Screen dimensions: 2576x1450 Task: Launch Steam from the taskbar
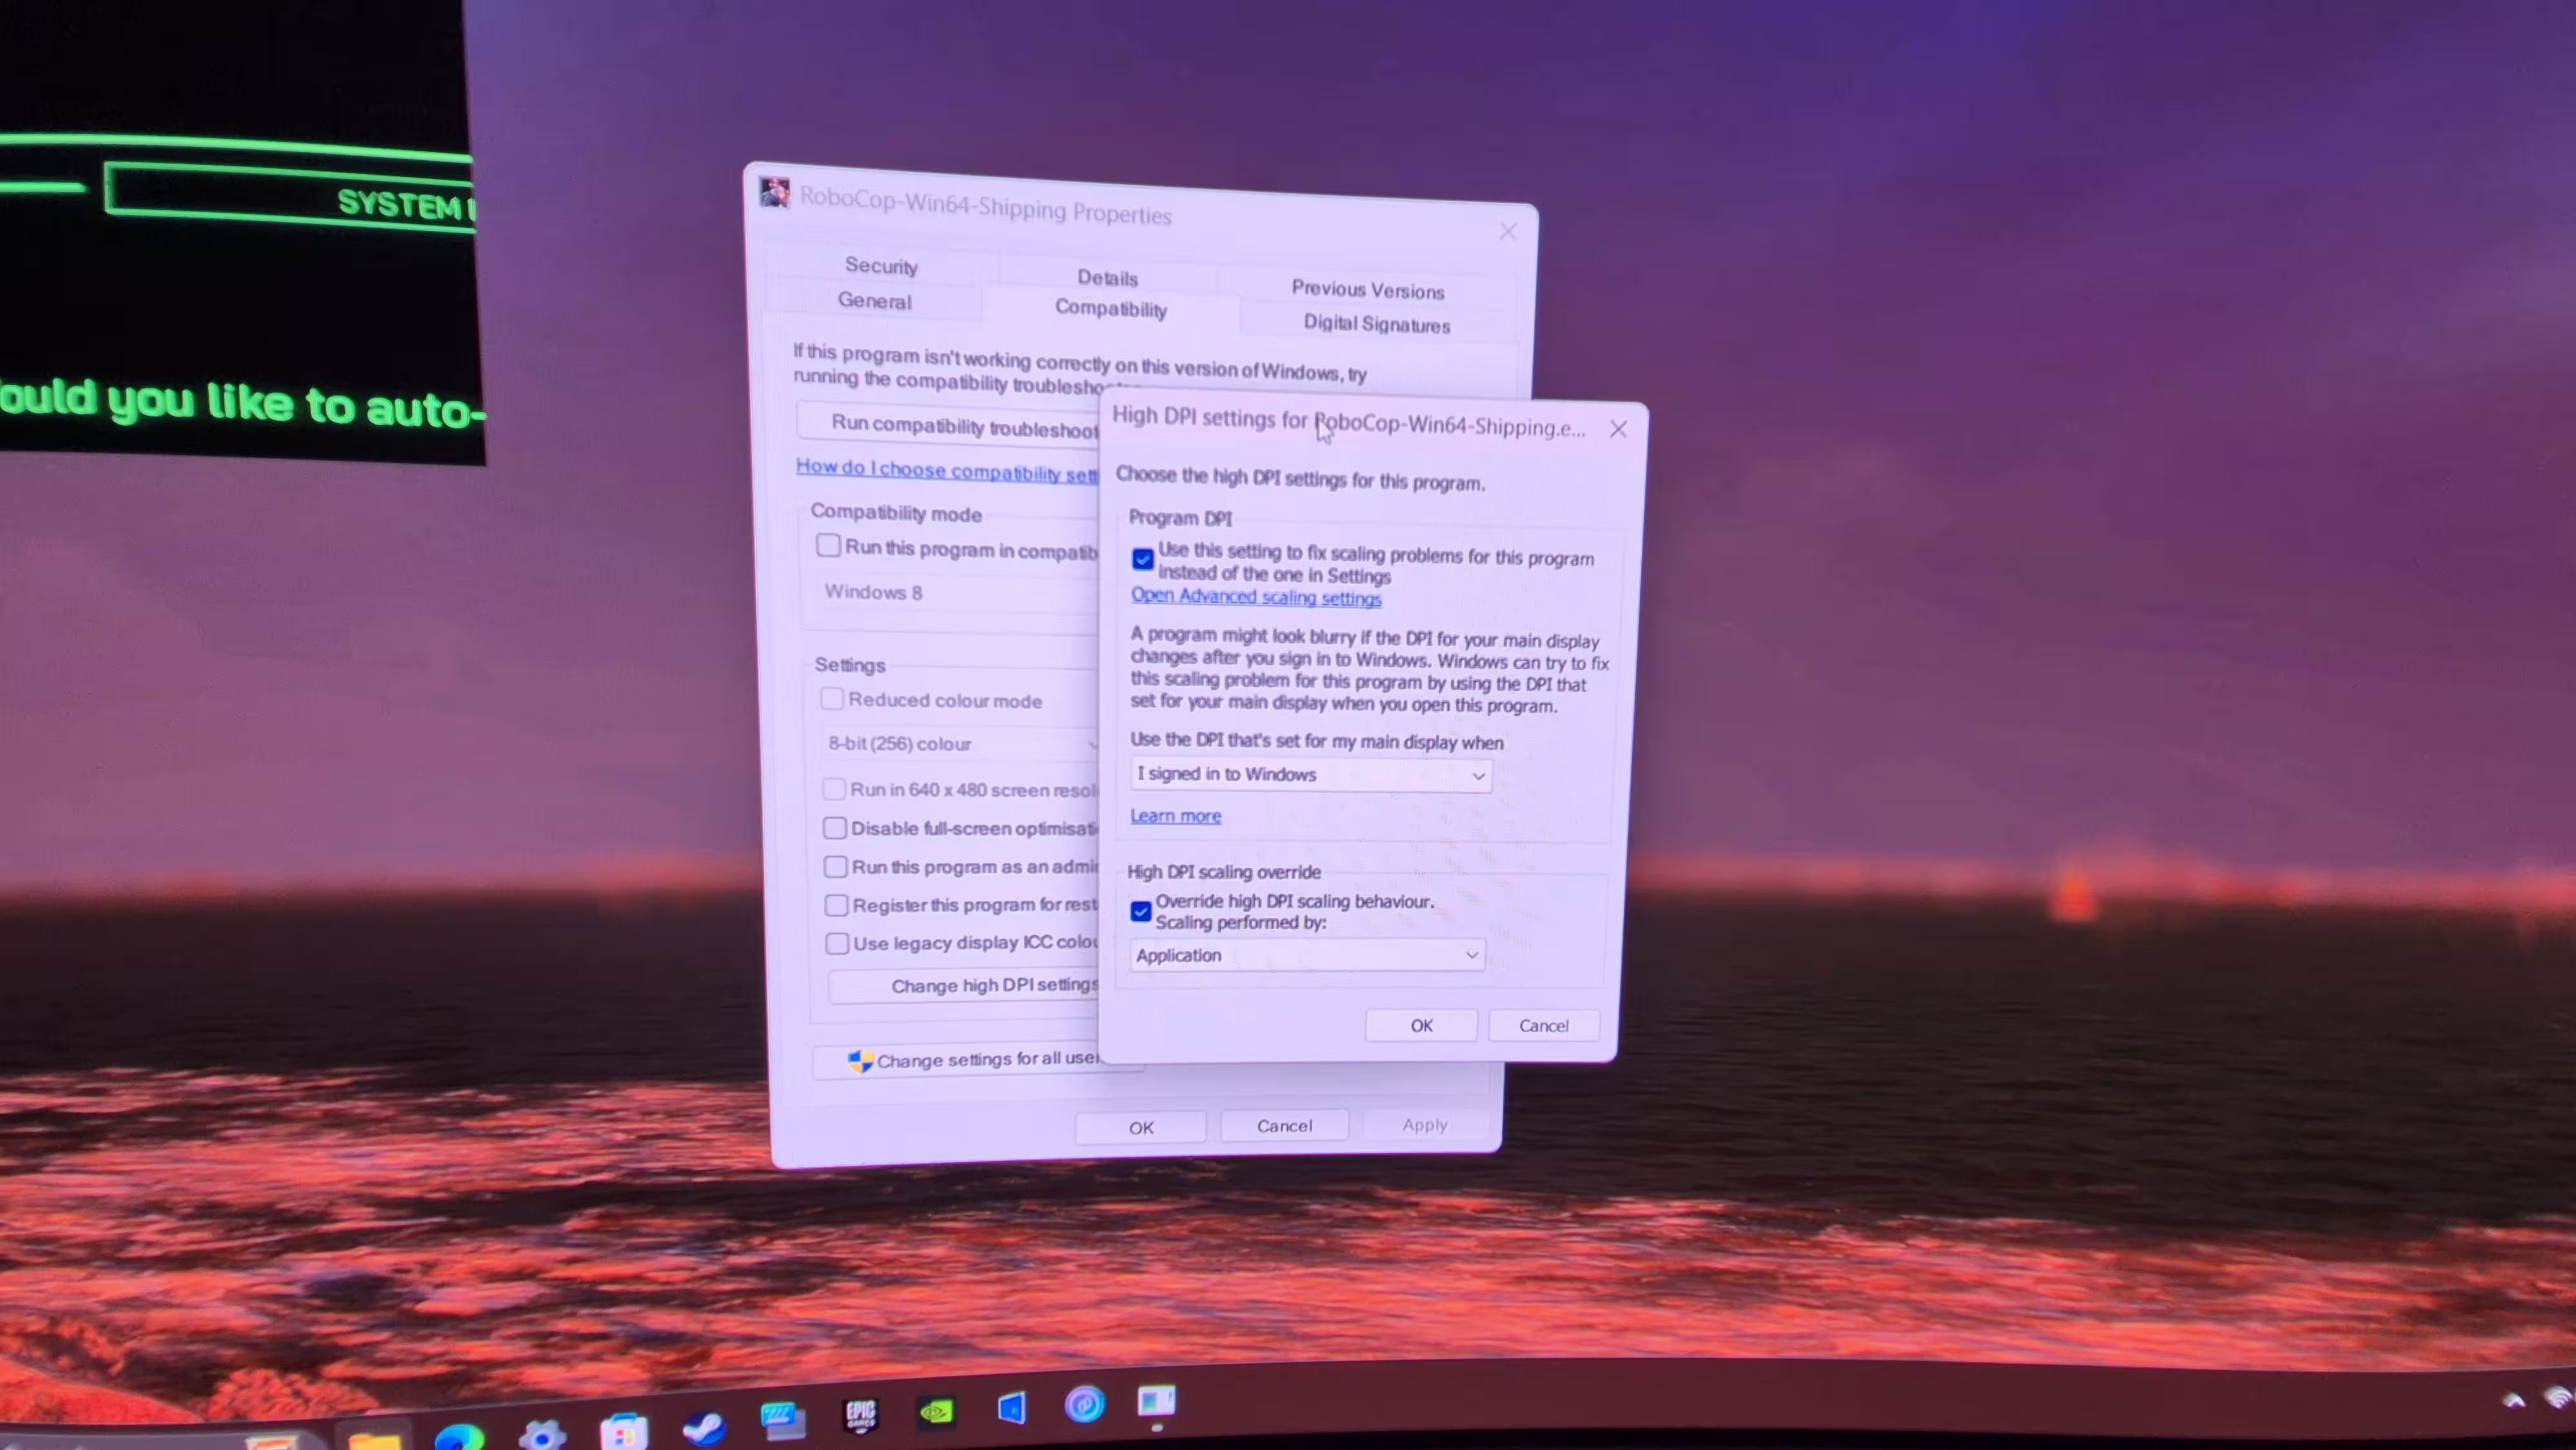pos(704,1428)
